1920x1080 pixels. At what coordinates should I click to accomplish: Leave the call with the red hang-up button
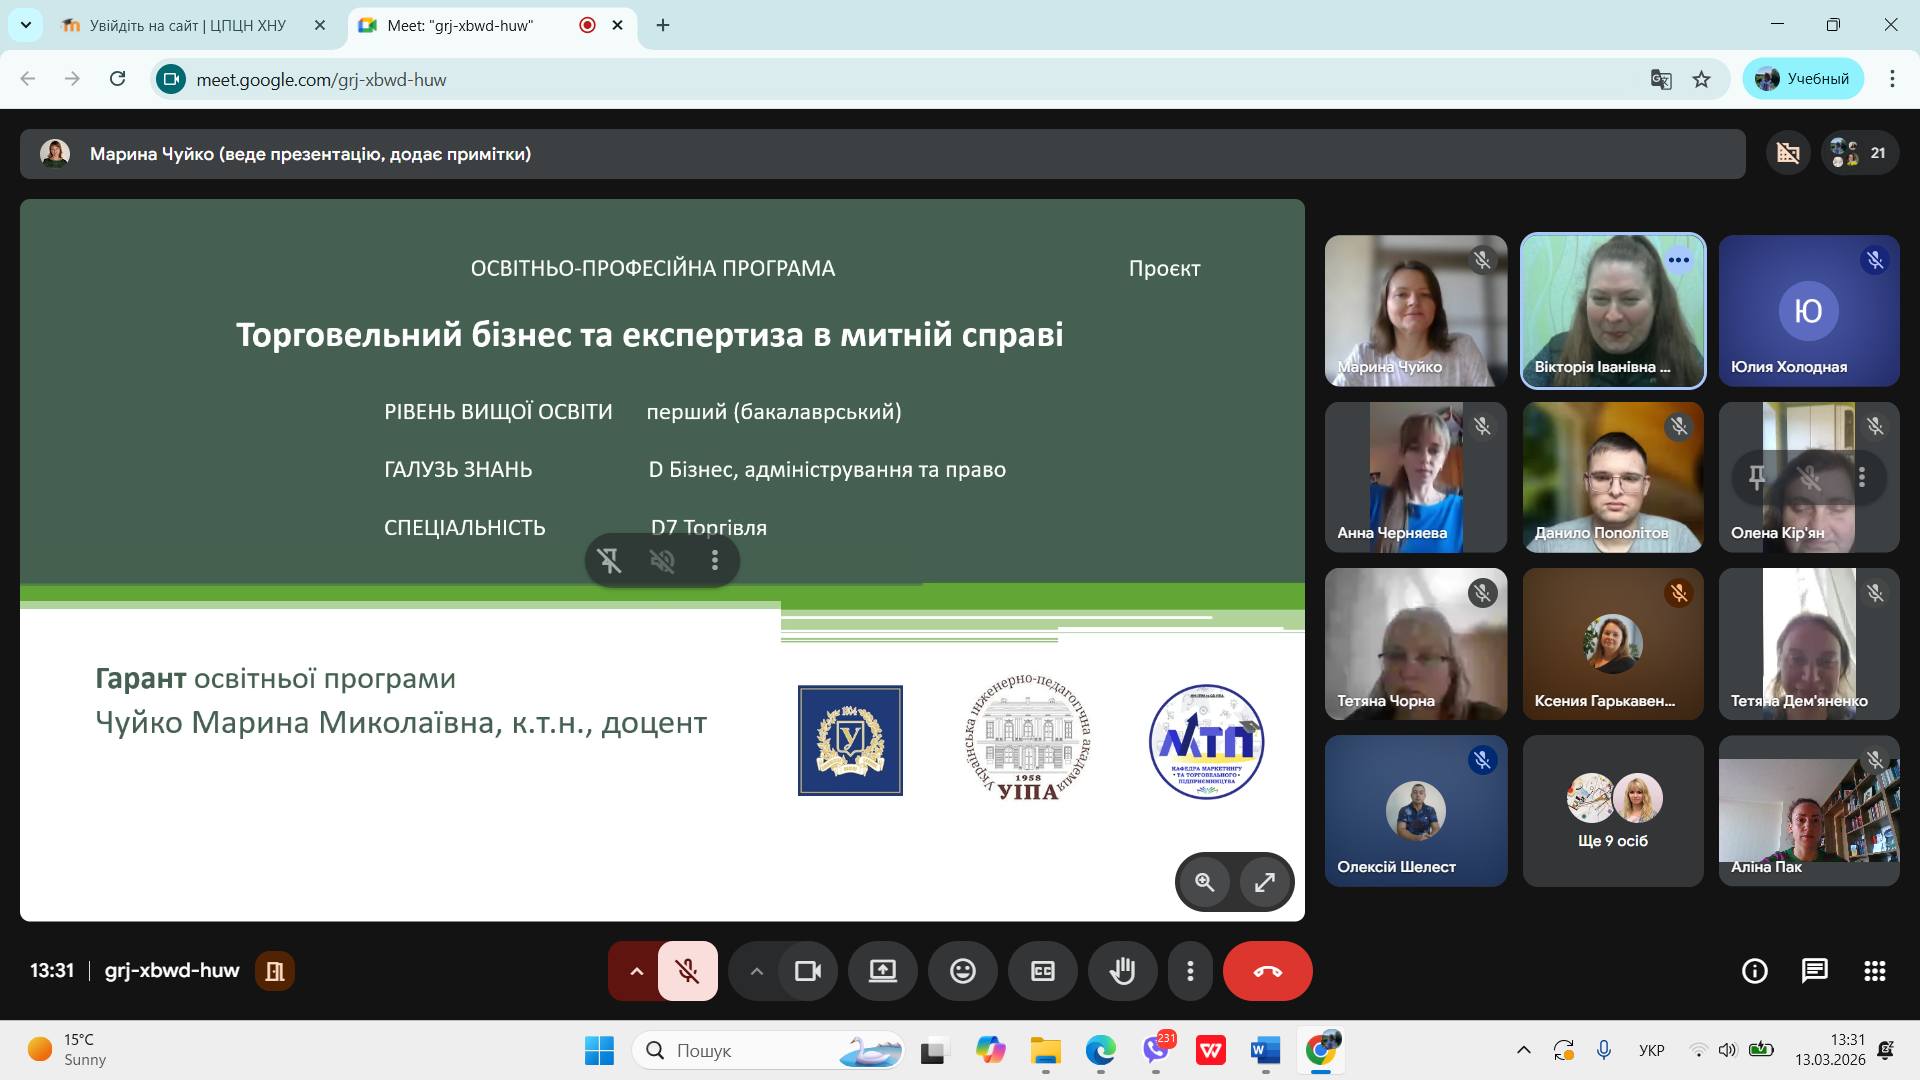point(1267,971)
